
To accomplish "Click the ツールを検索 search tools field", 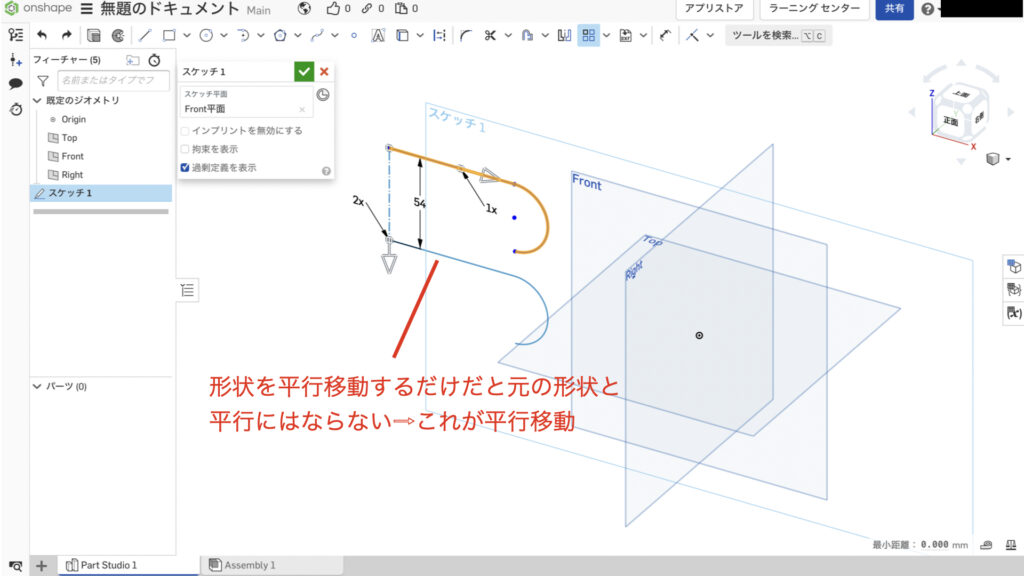I will pos(777,35).
